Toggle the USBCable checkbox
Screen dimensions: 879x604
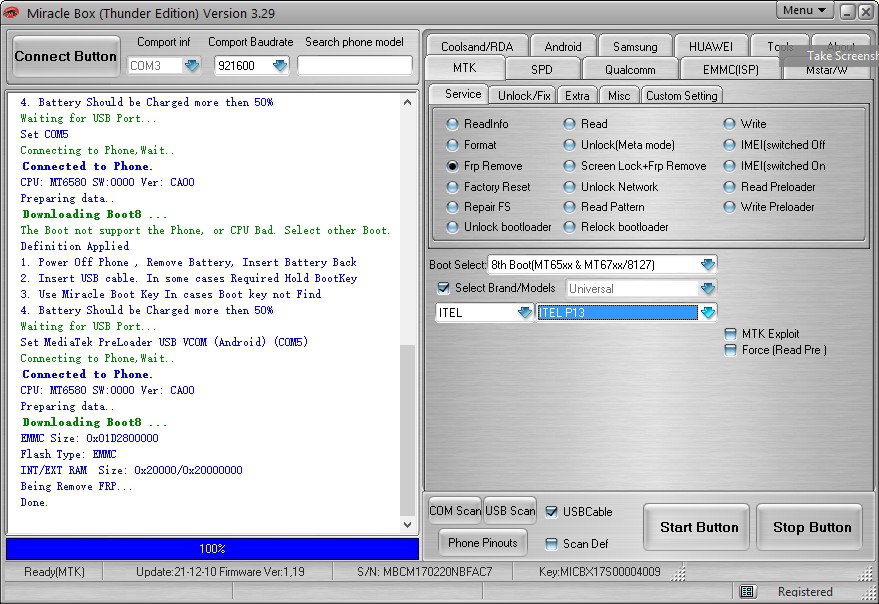click(552, 511)
